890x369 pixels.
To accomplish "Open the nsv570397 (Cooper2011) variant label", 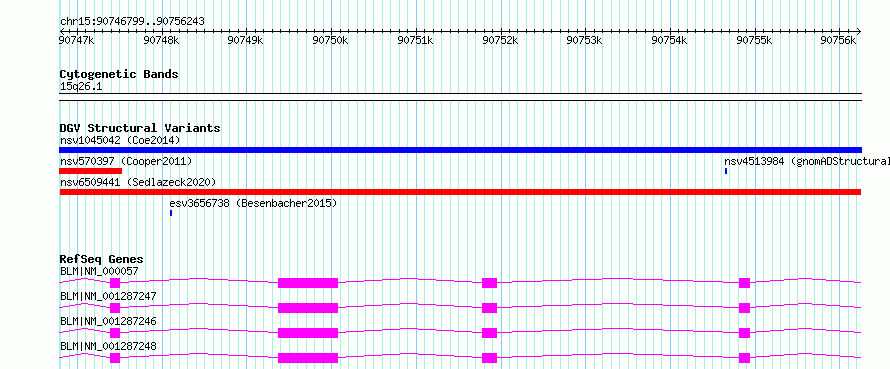I will (x=126, y=162).
